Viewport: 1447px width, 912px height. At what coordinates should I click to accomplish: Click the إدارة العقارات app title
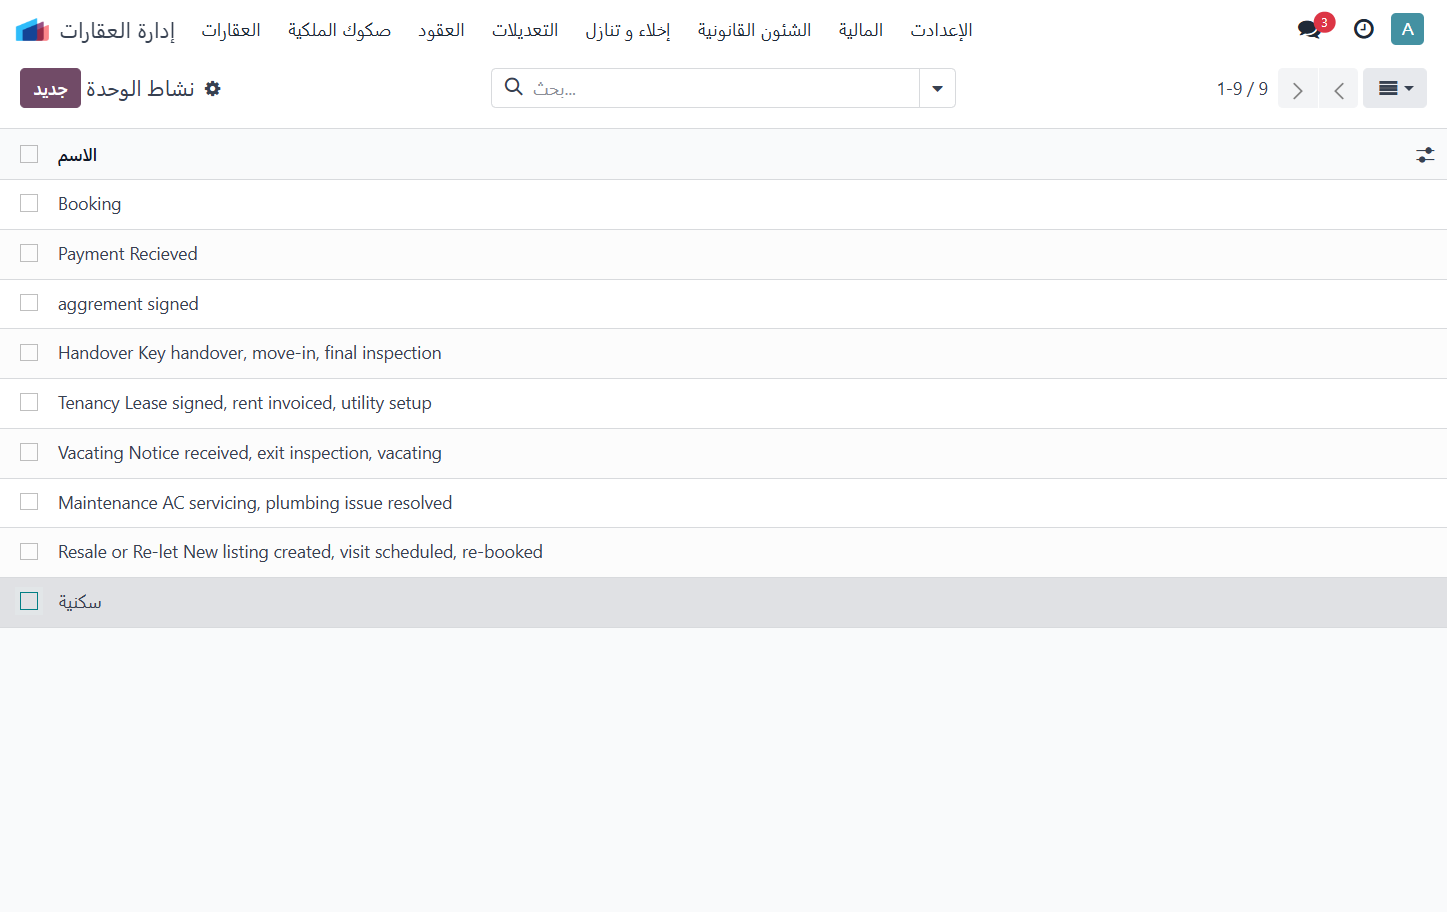[x=117, y=30]
